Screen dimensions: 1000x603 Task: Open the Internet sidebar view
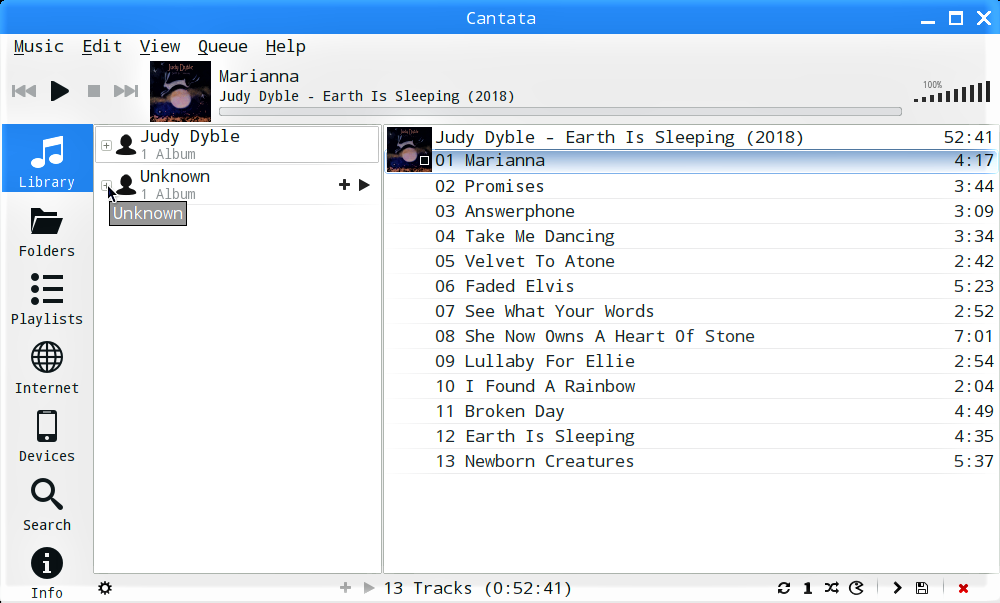coord(47,368)
